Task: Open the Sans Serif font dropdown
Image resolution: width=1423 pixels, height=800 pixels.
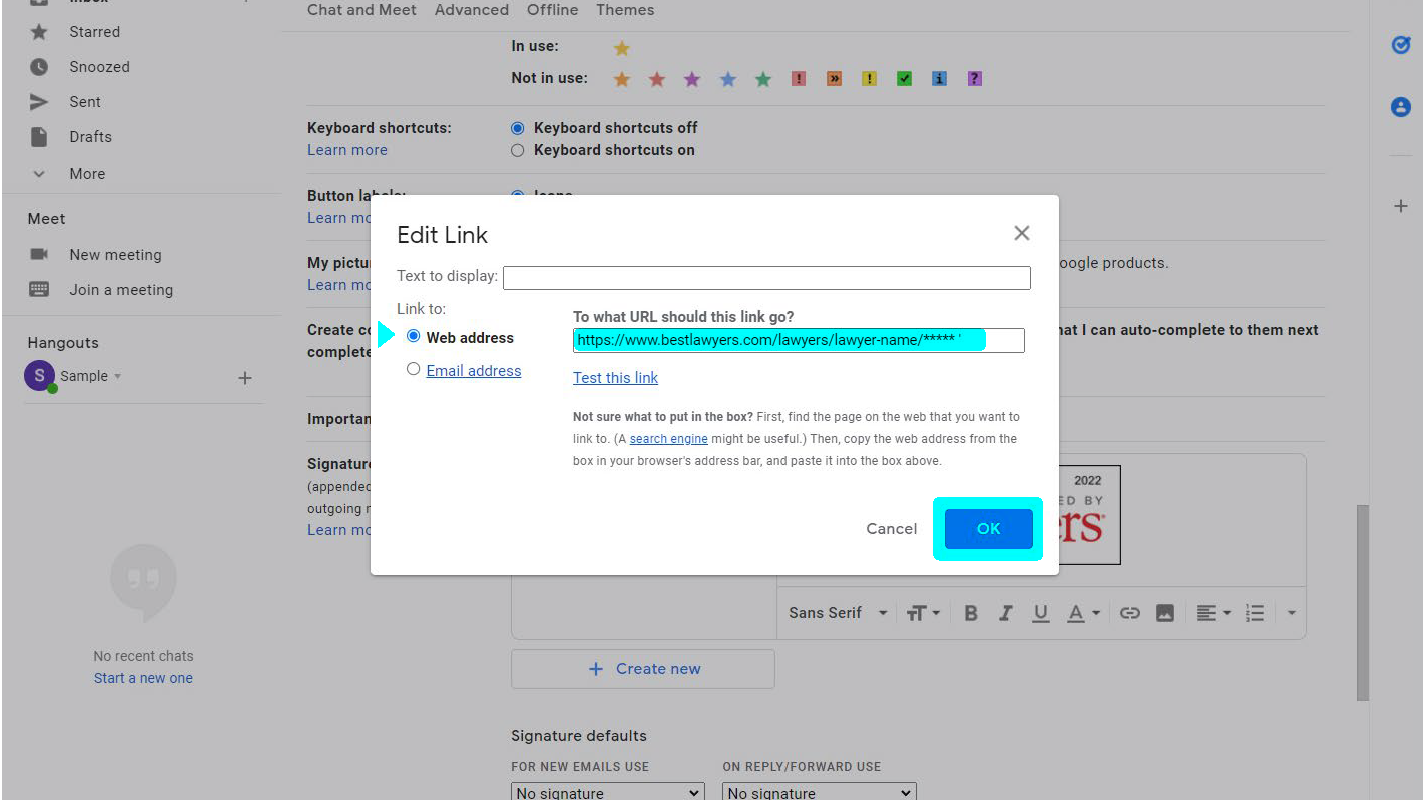Action: click(x=836, y=612)
